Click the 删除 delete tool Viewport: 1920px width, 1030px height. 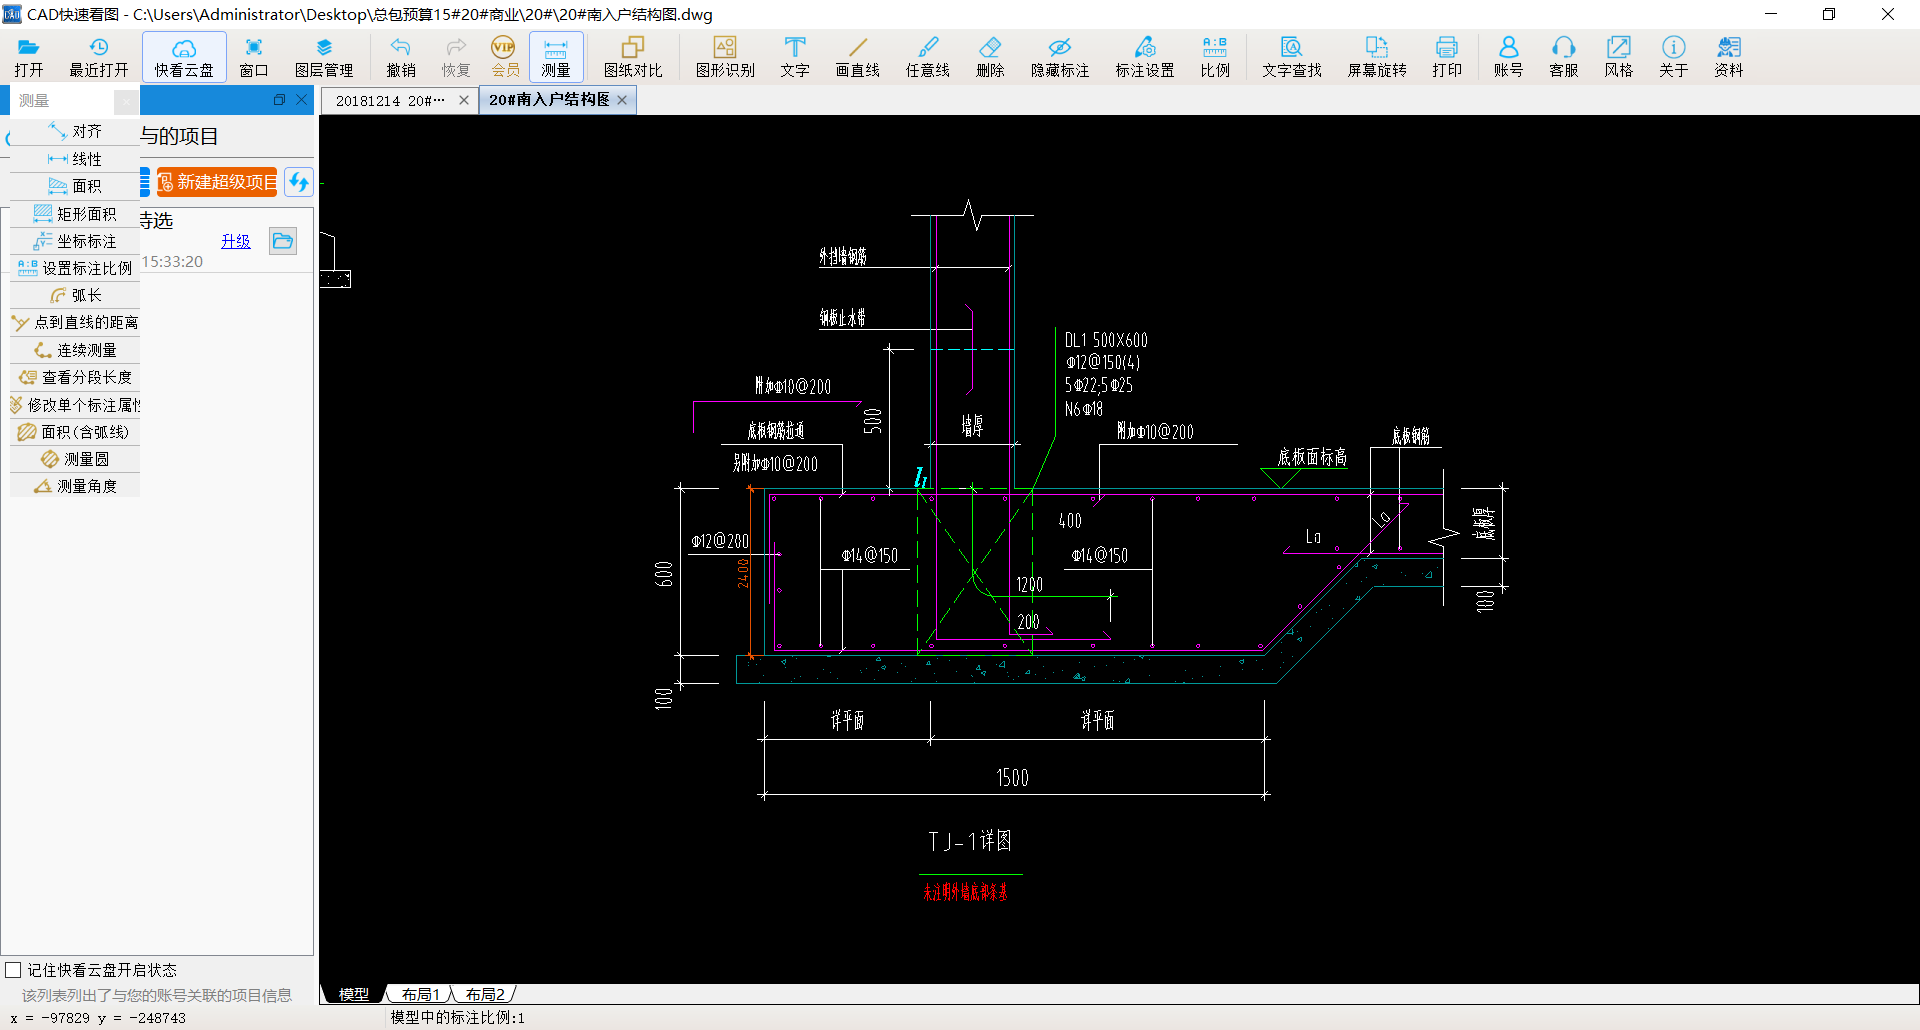point(990,57)
